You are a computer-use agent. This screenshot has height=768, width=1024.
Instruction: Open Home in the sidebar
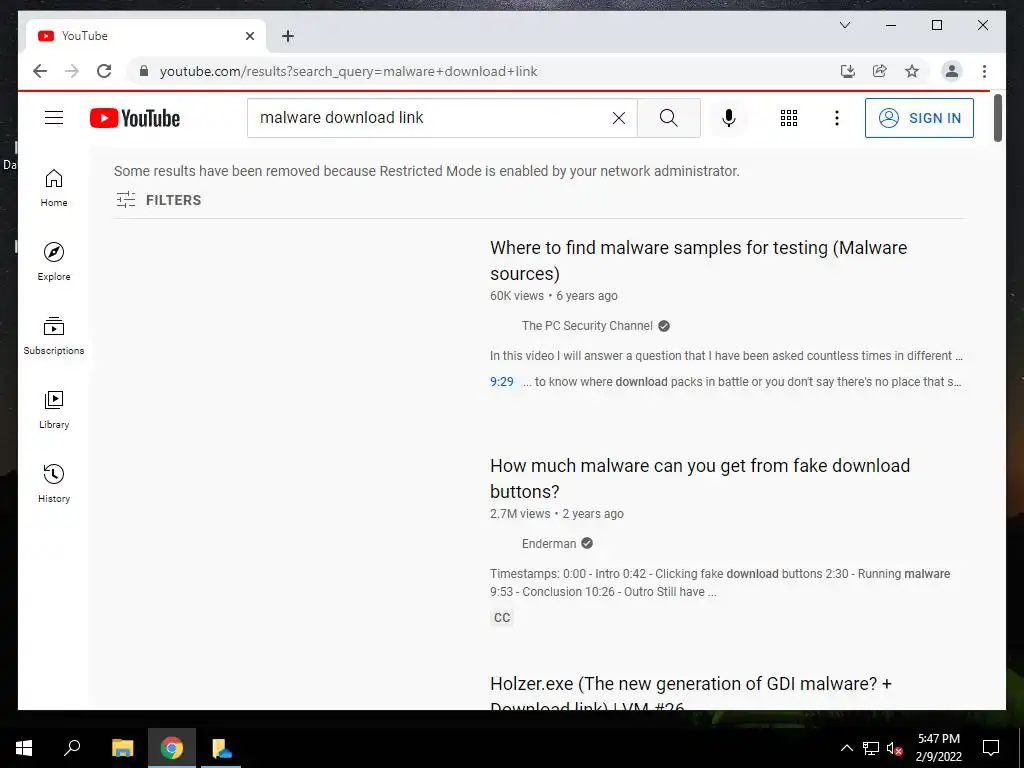(x=54, y=188)
